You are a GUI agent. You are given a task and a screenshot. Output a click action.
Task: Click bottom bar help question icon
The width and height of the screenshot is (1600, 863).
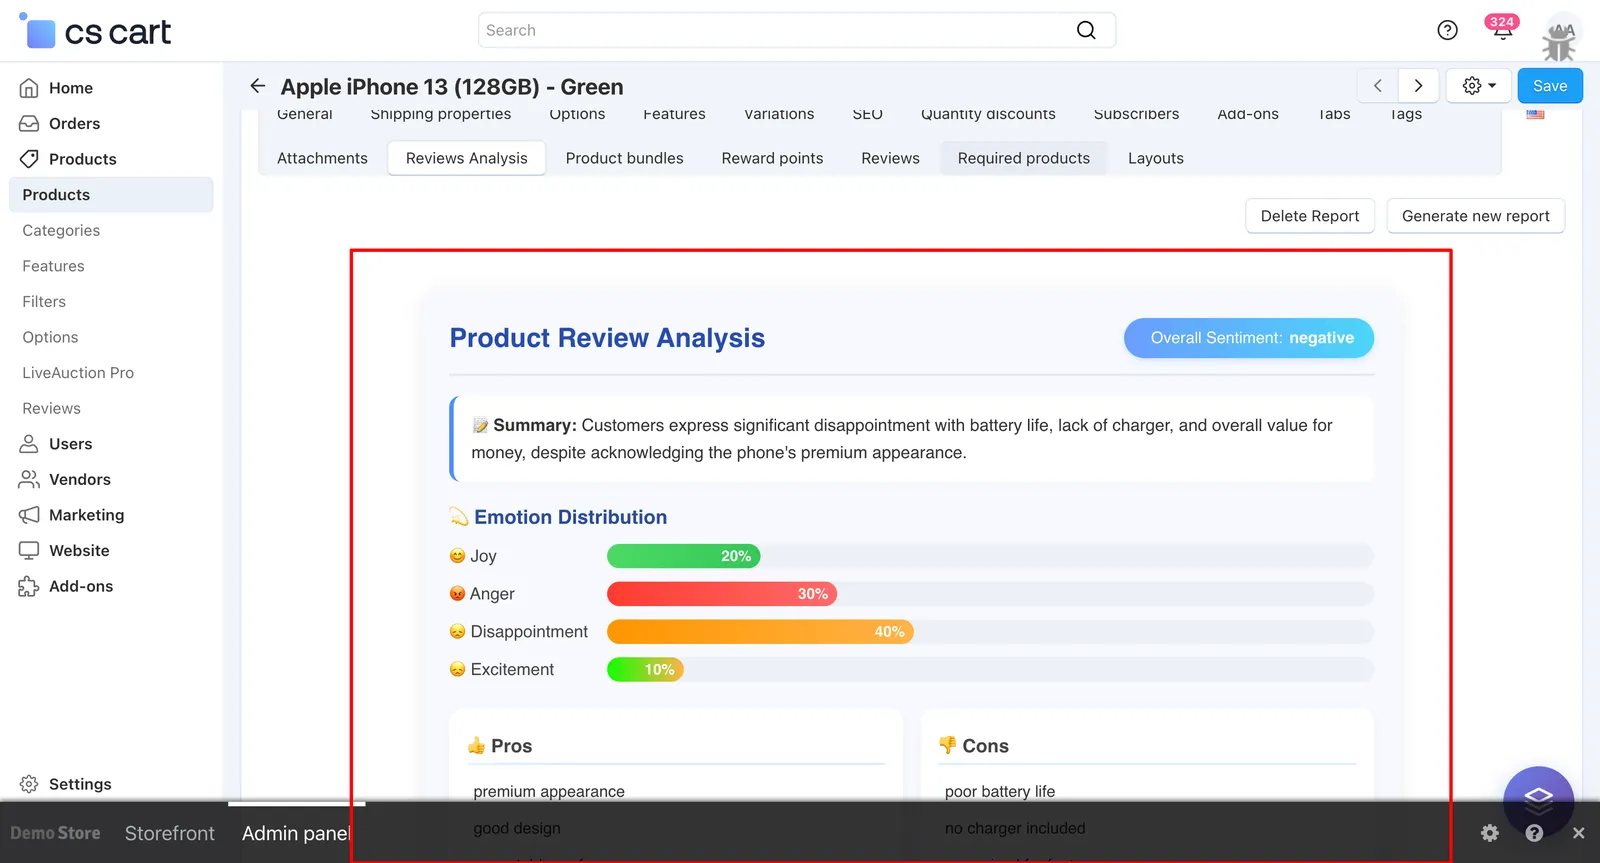click(x=1535, y=833)
